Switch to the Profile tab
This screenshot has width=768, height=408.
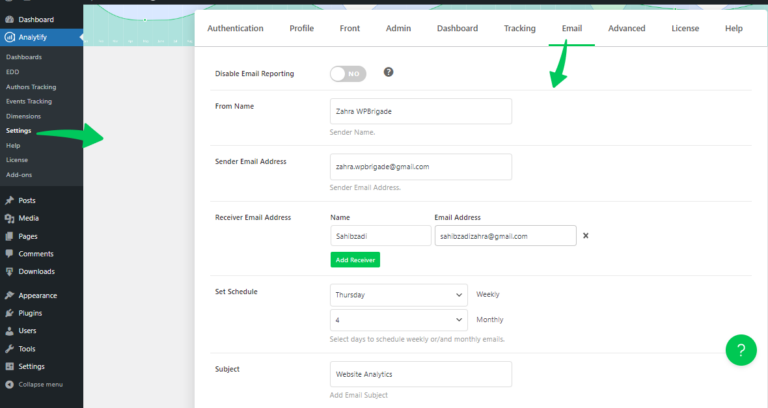(302, 28)
